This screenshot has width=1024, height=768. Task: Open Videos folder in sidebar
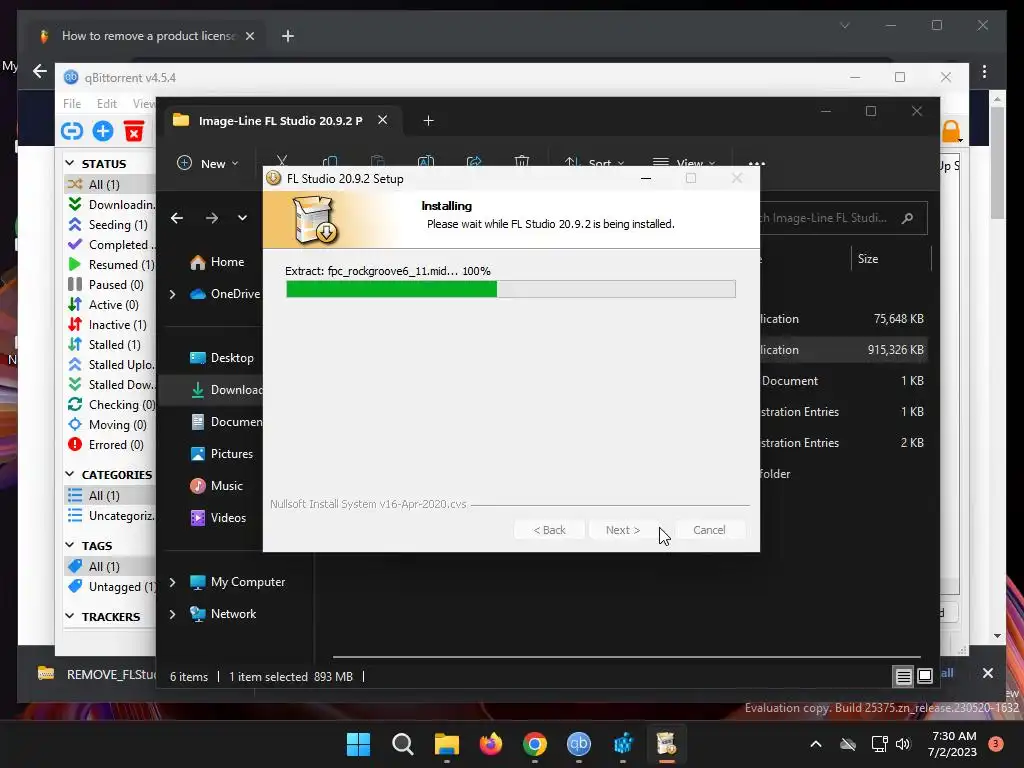(218, 518)
